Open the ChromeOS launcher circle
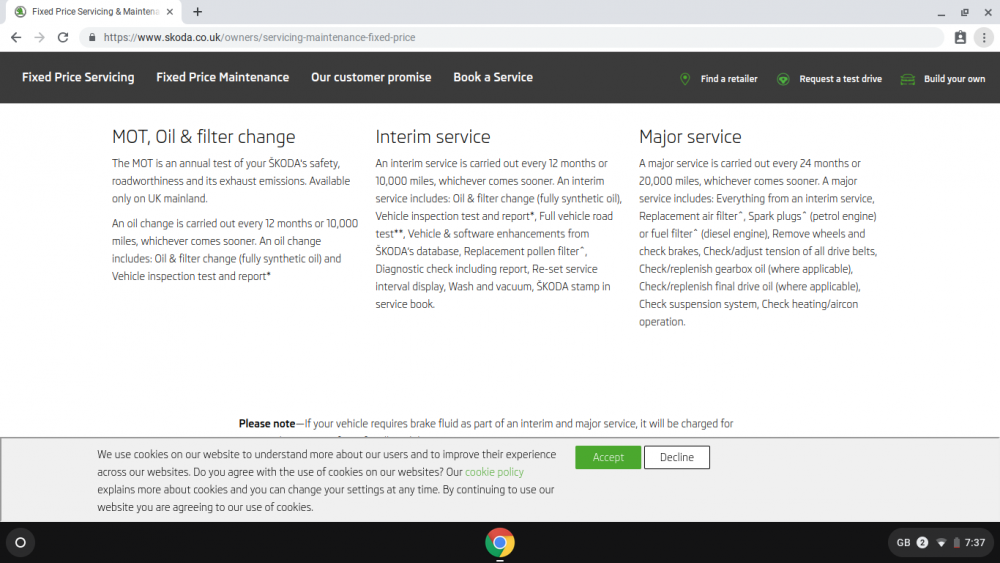The height and width of the screenshot is (563, 1000). (20, 543)
